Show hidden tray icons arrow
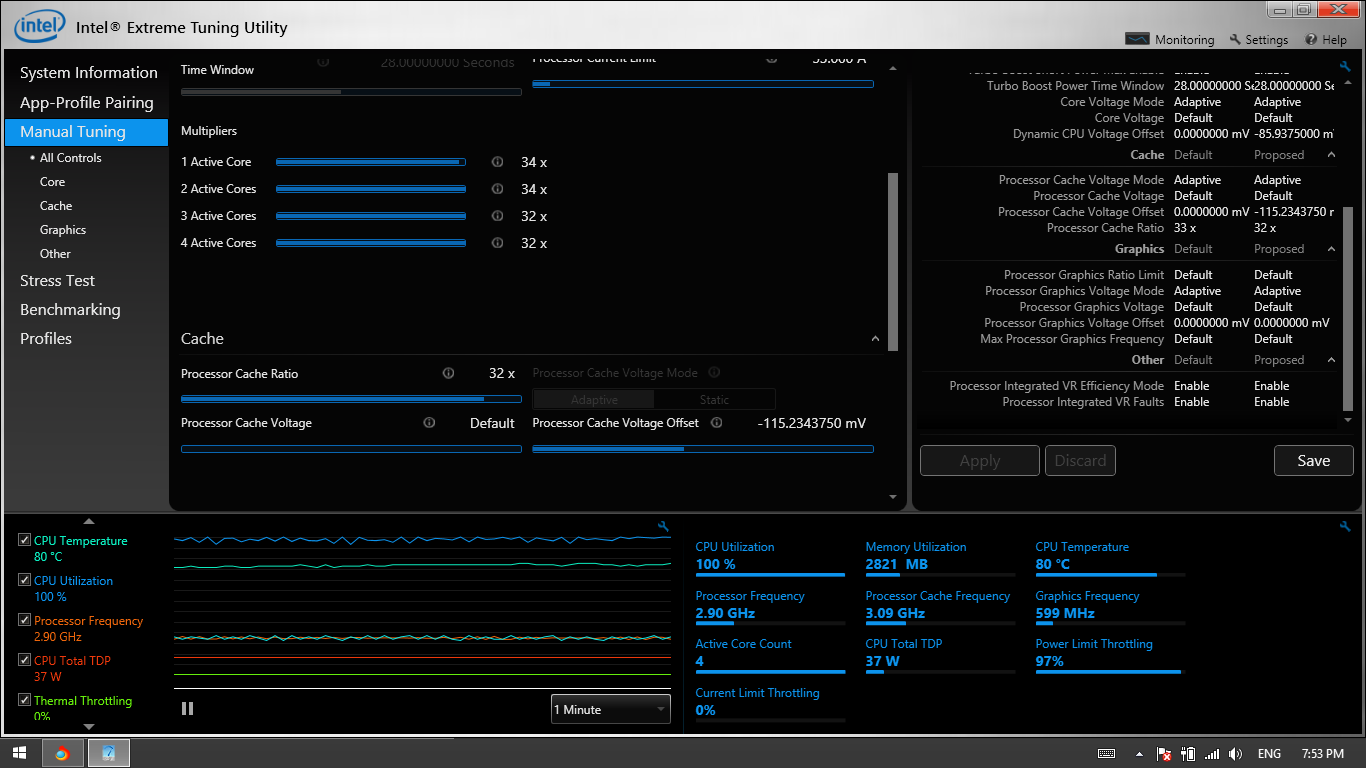Image resolution: width=1366 pixels, height=768 pixels. pyautogui.click(x=1139, y=754)
